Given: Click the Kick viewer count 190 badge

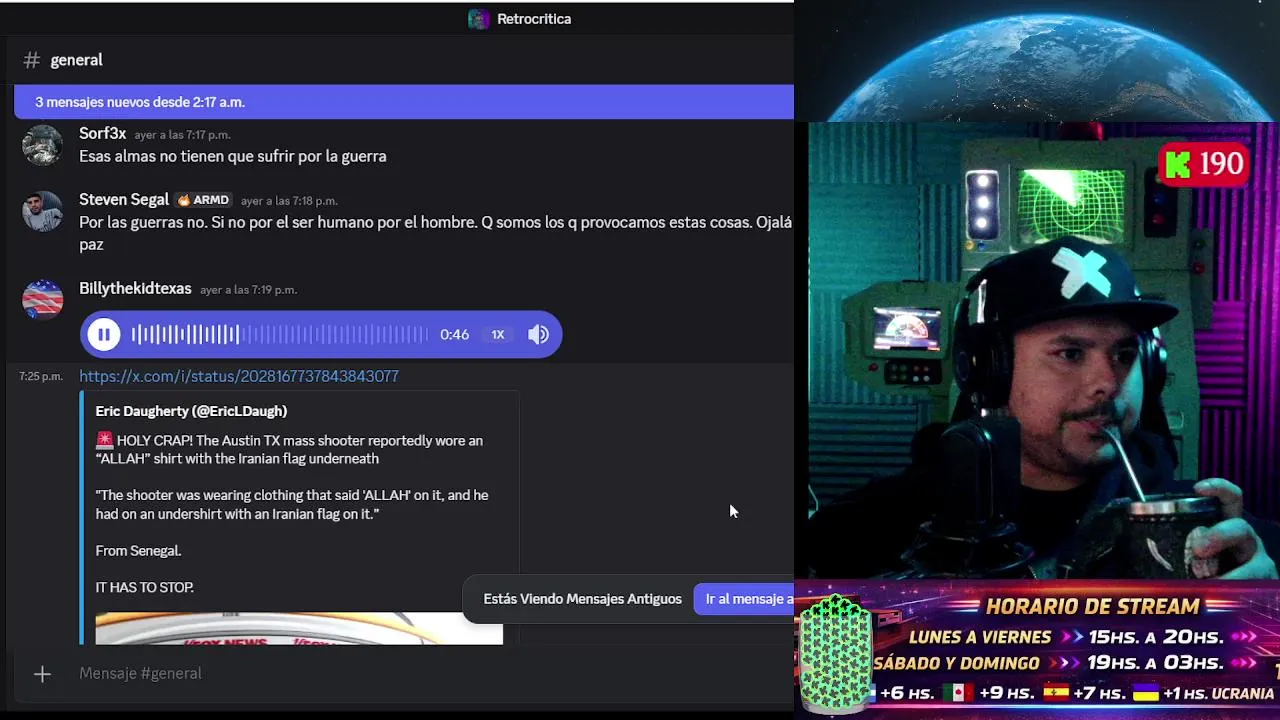Looking at the screenshot, I should coord(1205,164).
